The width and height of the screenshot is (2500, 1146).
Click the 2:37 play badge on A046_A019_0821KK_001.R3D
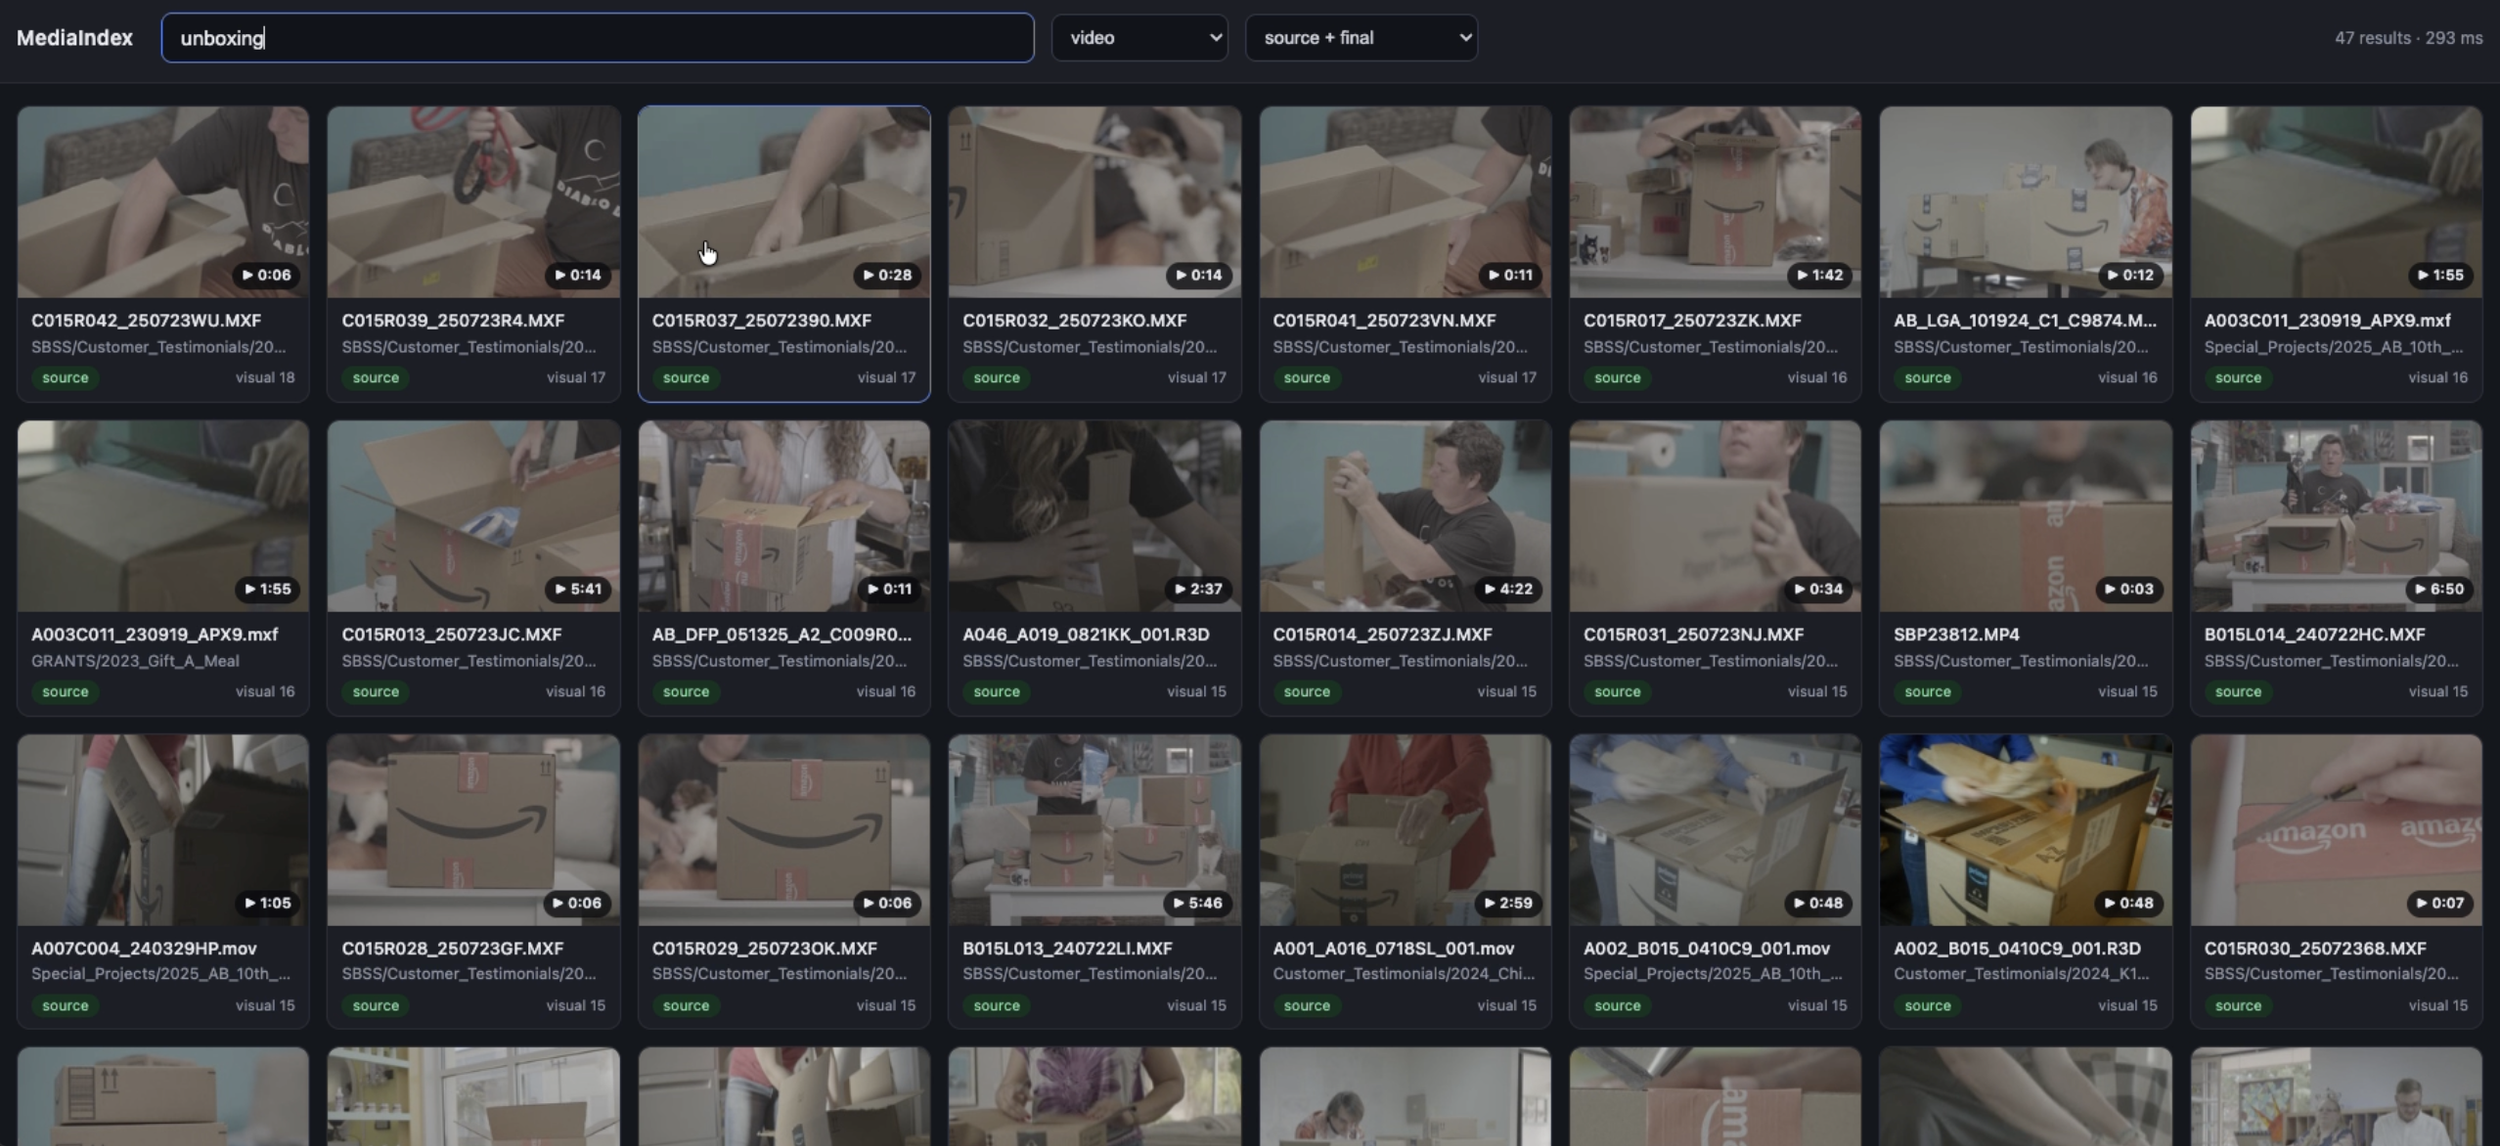pos(1198,589)
